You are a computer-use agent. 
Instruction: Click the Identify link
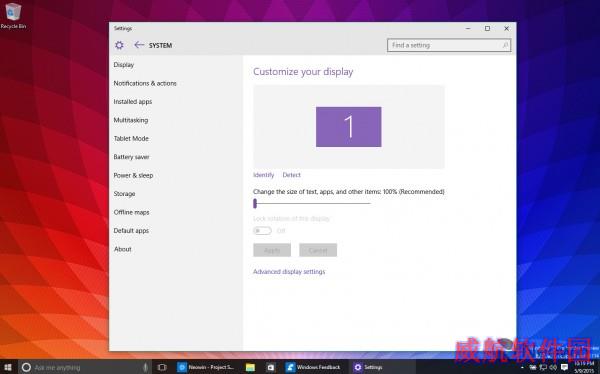pyautogui.click(x=264, y=175)
